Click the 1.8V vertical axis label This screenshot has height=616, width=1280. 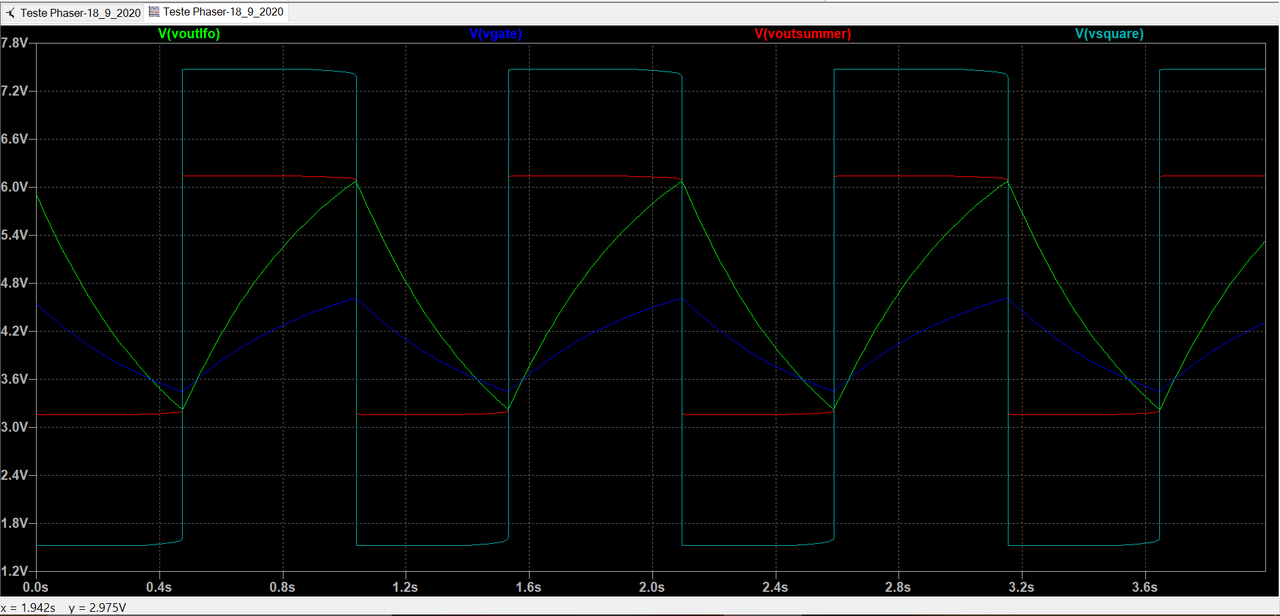click(14, 523)
